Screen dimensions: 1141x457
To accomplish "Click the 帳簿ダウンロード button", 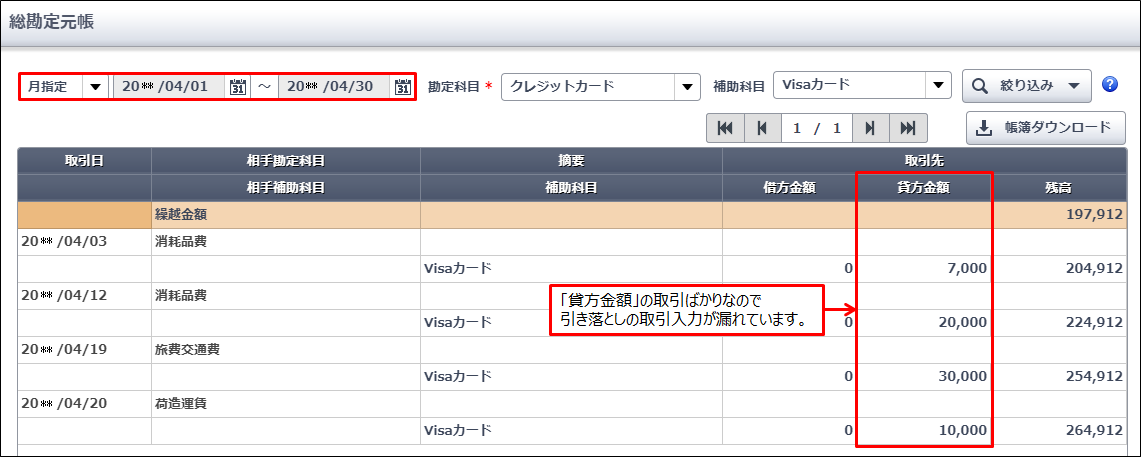I will click(1046, 128).
